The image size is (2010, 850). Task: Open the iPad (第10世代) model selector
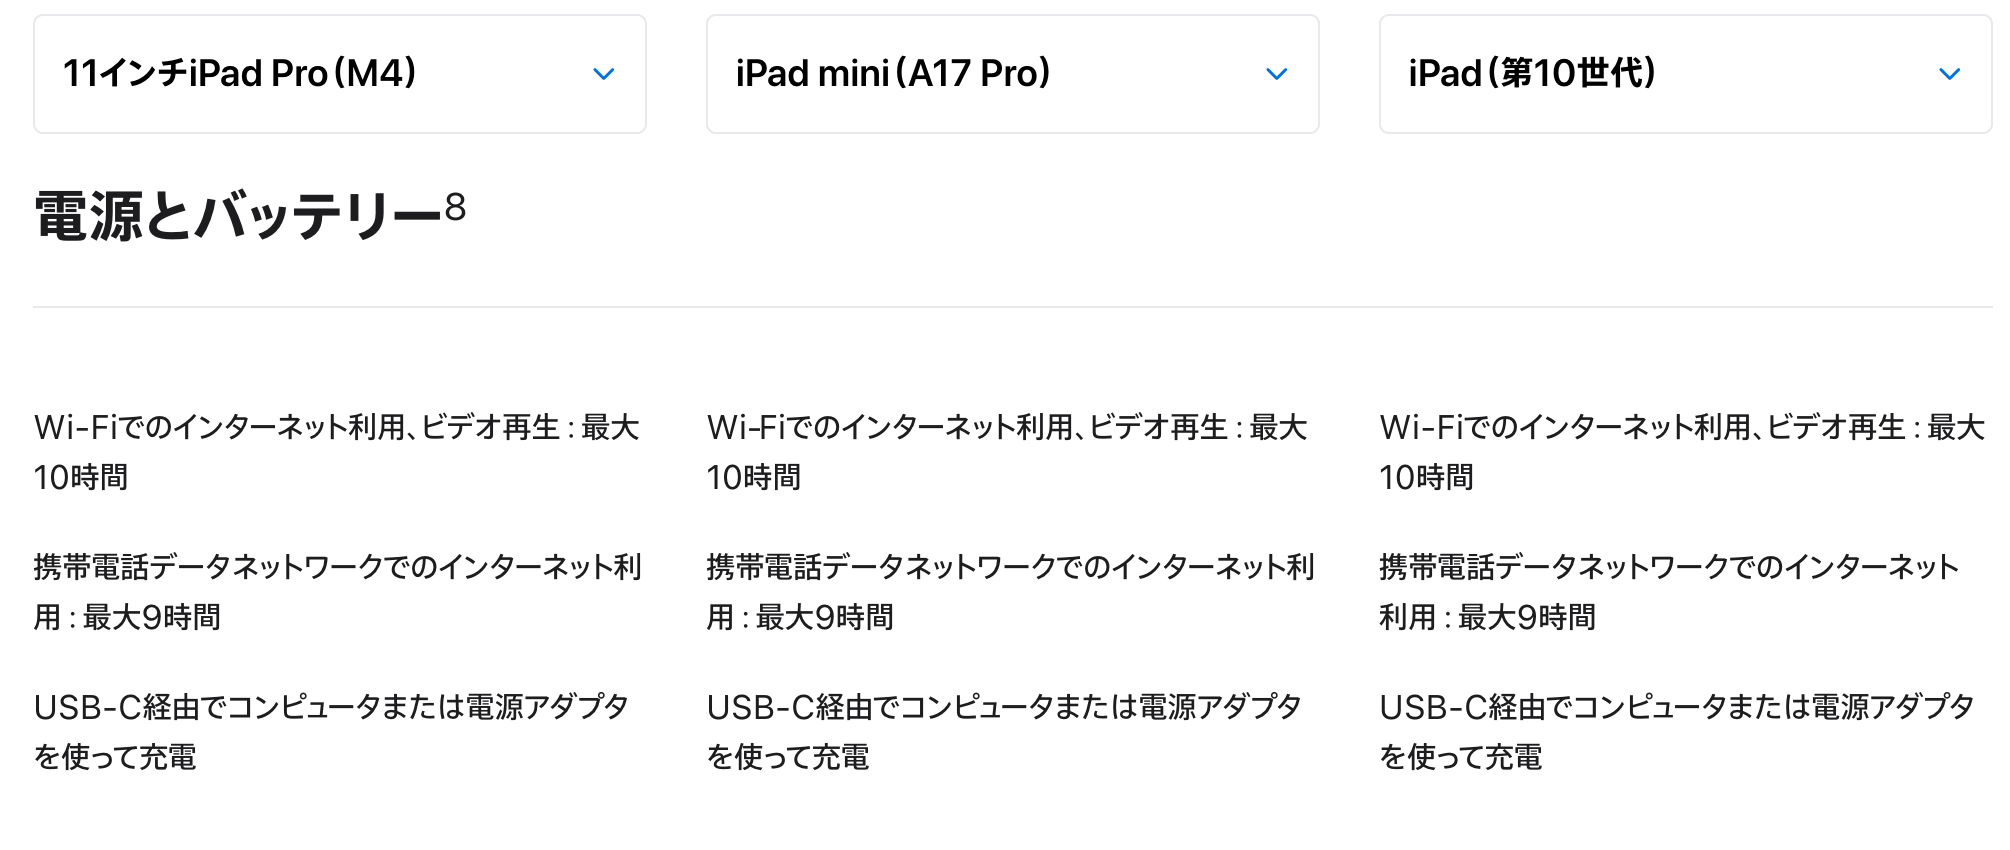1686,74
